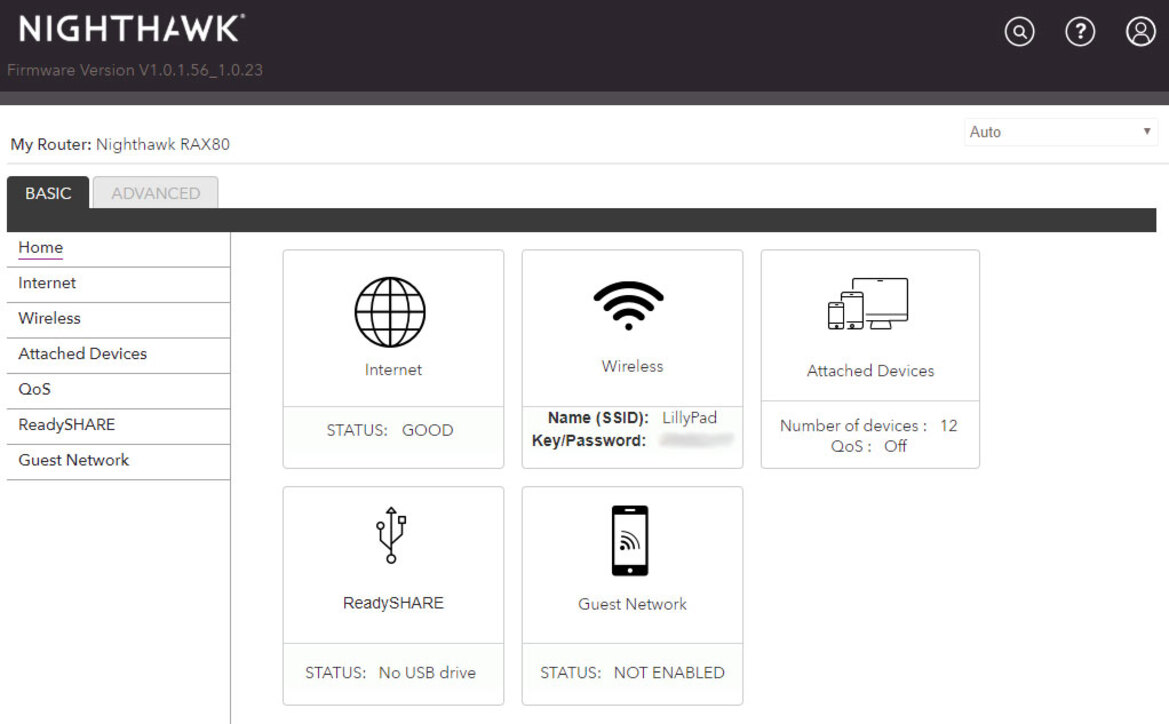Open Wireless from the sidebar menu
The width and height of the screenshot is (1169, 724).
point(119,319)
